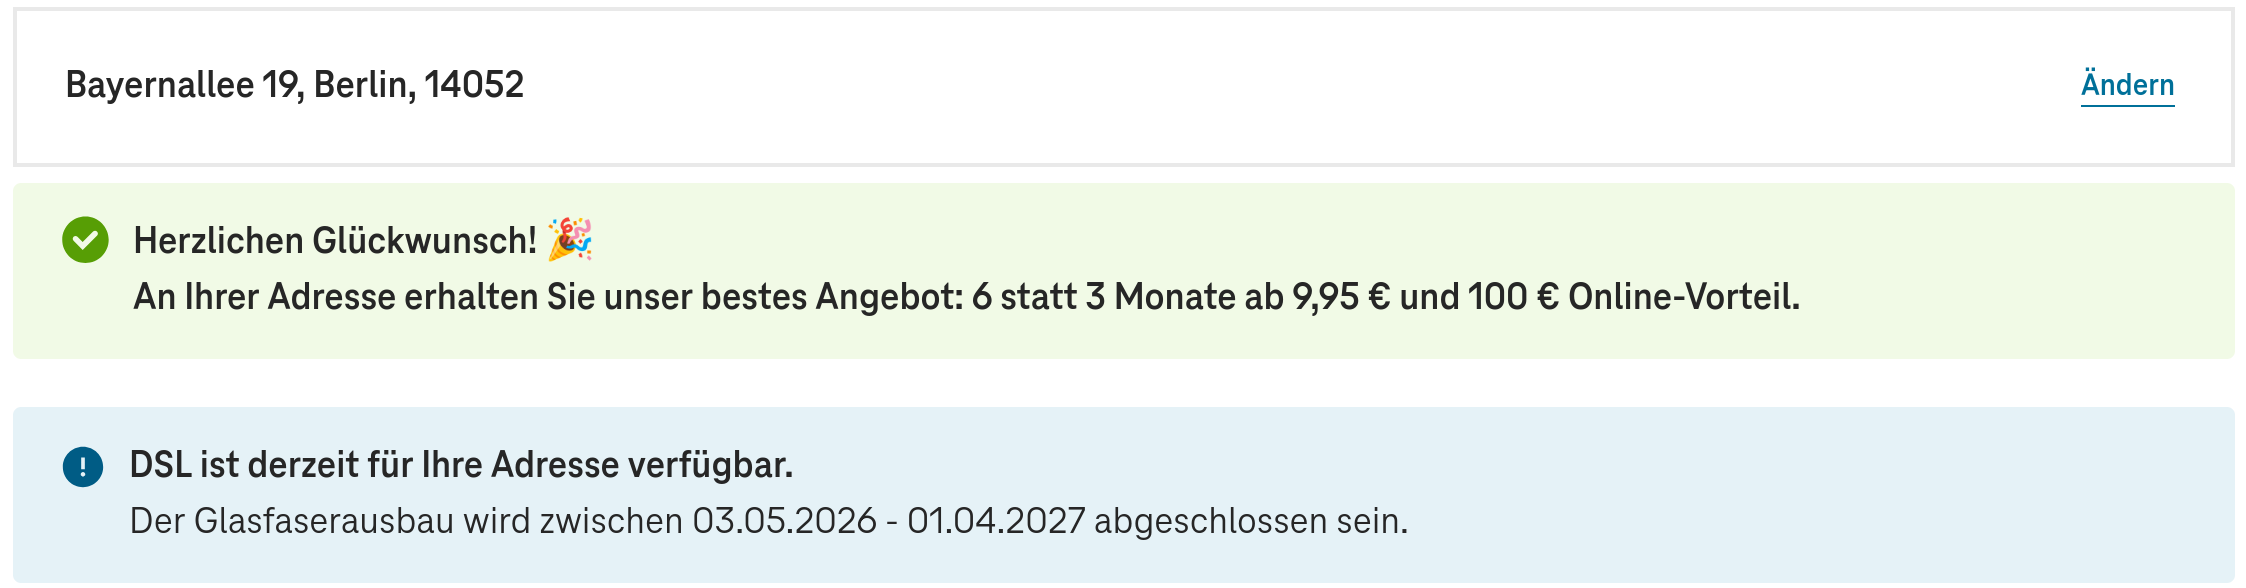Viewport: 2246px width, 588px height.
Task: Open the Ändern link to change the address
Action: click(x=2128, y=85)
